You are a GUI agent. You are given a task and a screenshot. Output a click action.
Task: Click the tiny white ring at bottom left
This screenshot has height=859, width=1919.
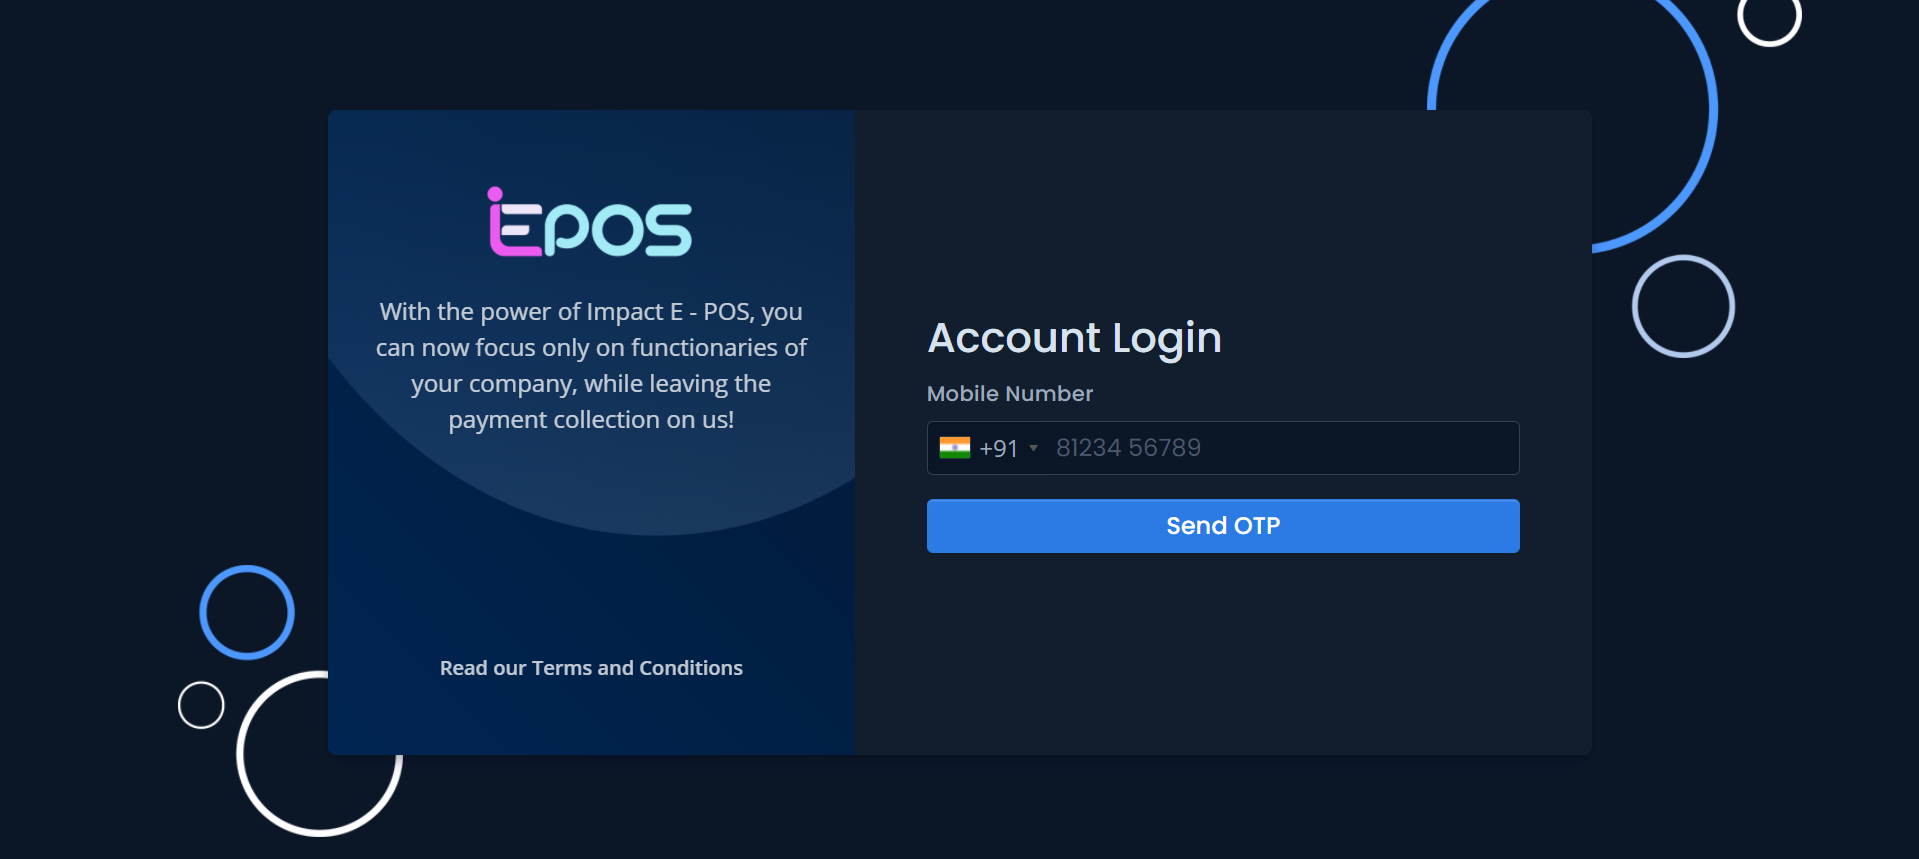click(x=181, y=705)
